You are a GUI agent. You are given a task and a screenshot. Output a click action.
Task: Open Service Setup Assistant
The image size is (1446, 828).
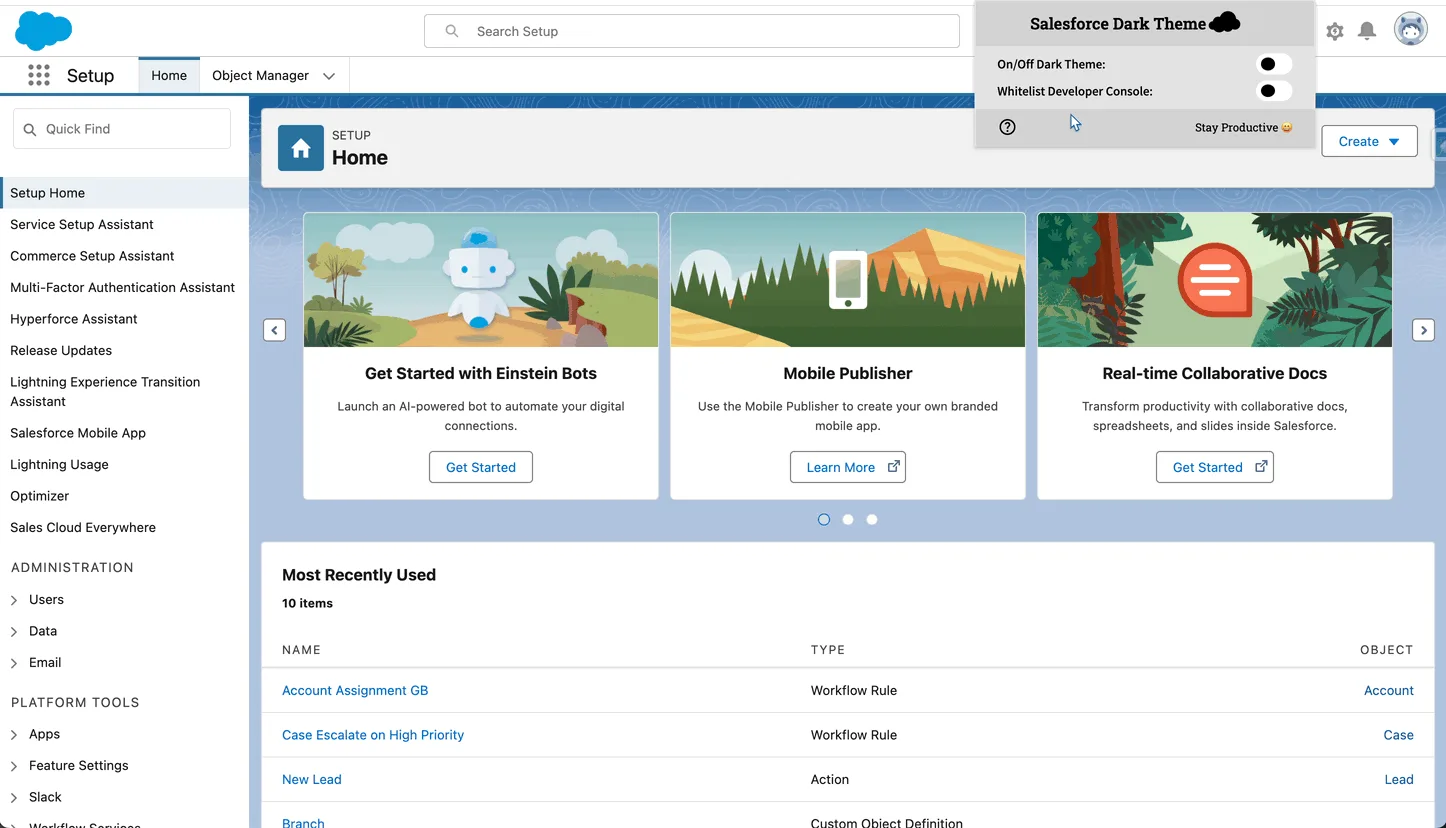(82, 225)
